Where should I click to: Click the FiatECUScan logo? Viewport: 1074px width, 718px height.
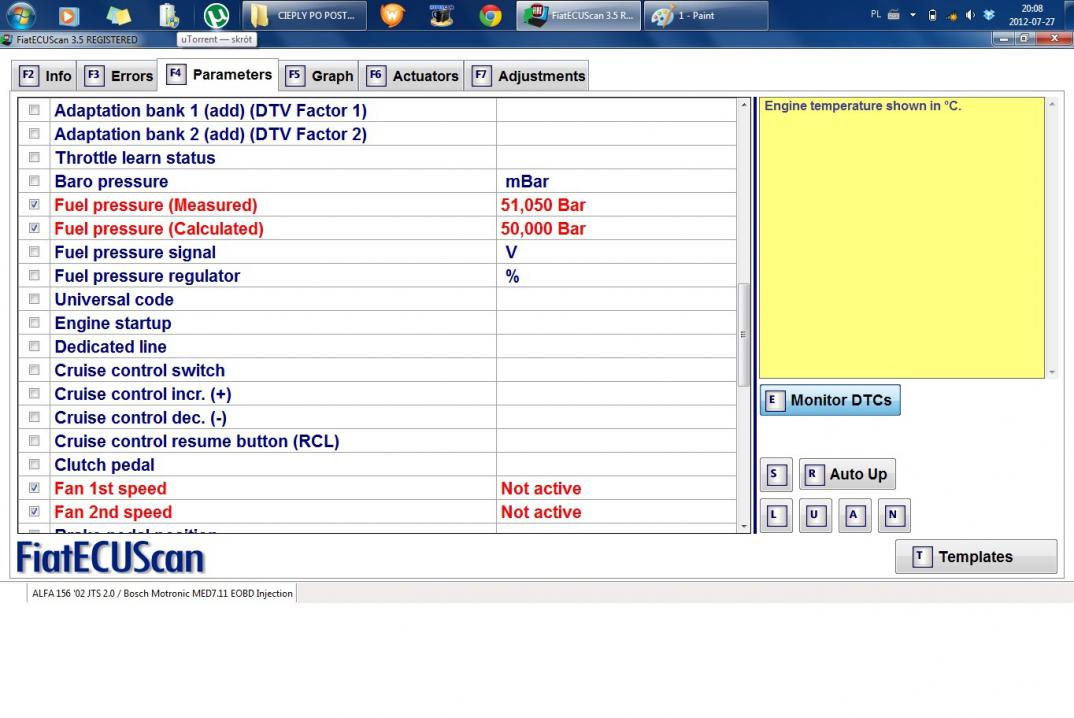coord(110,558)
